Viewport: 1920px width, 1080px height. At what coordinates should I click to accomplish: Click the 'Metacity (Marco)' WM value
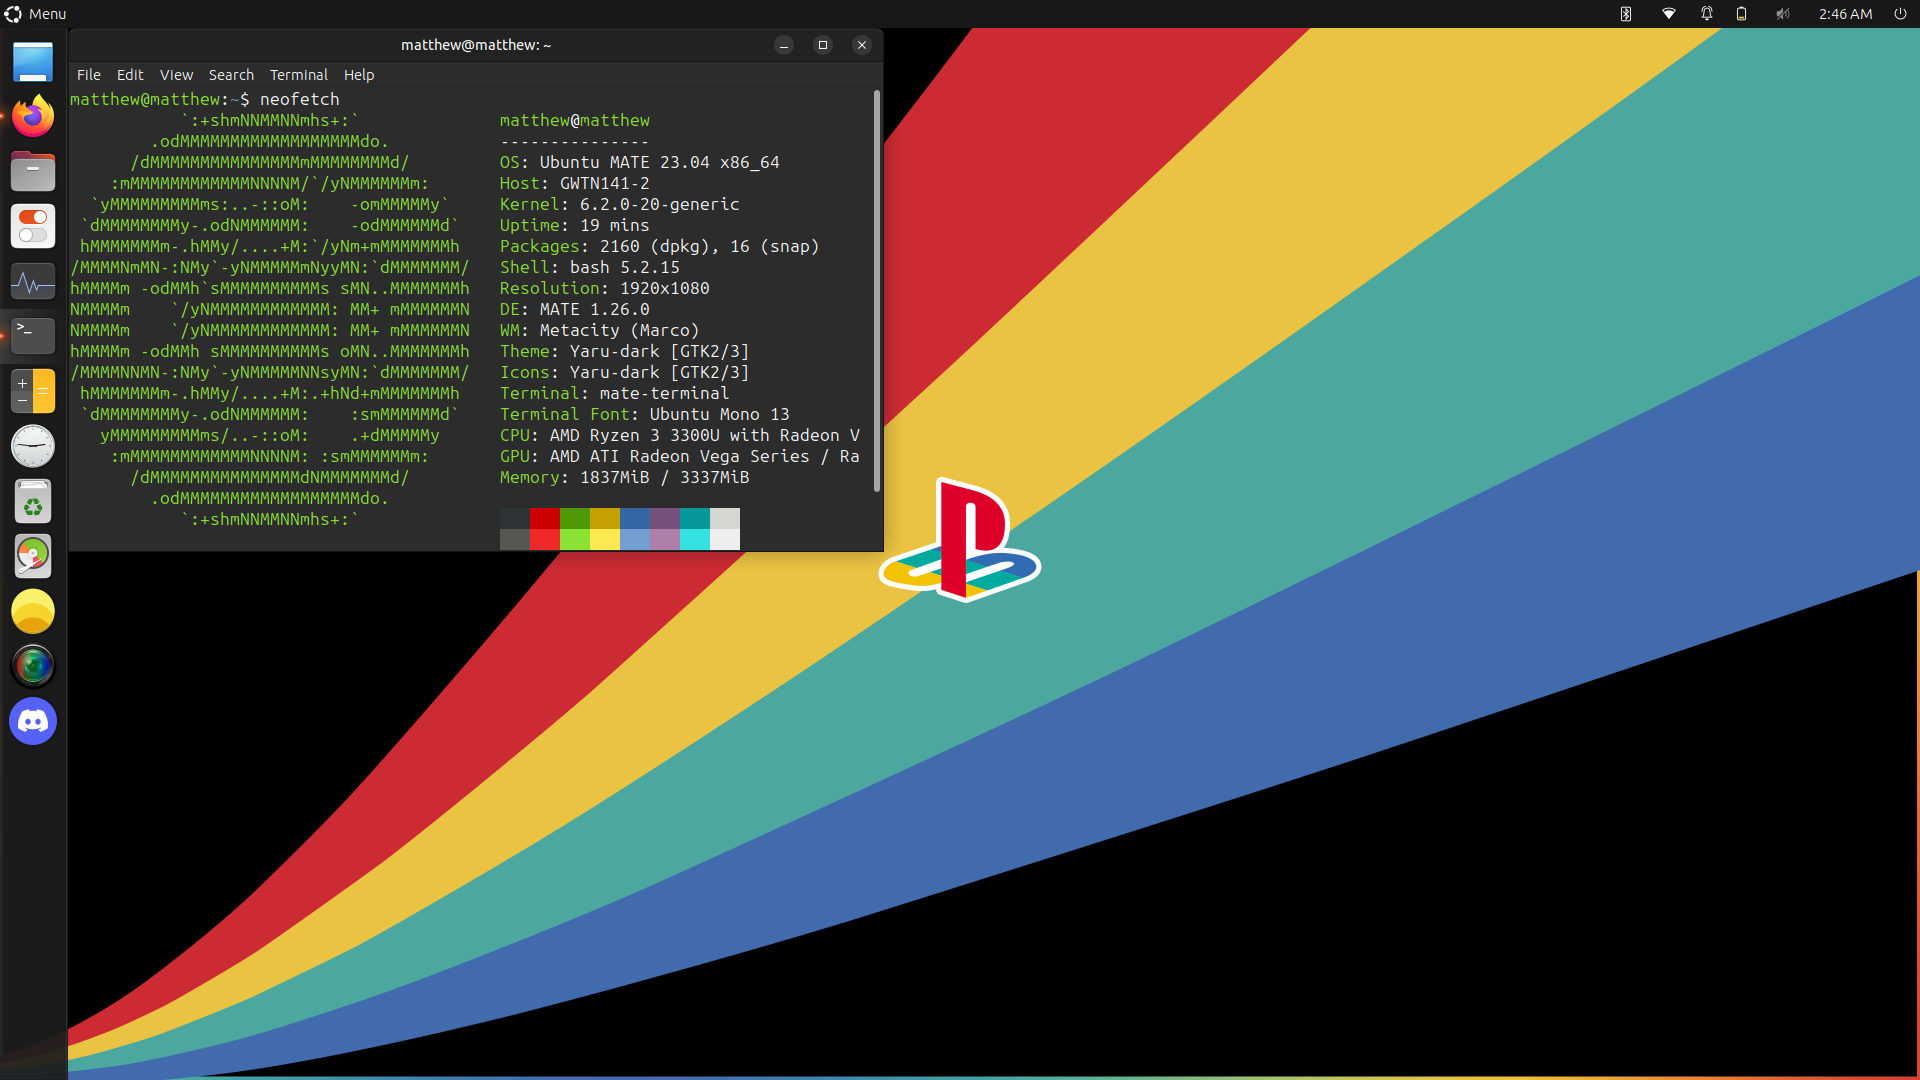tap(620, 330)
